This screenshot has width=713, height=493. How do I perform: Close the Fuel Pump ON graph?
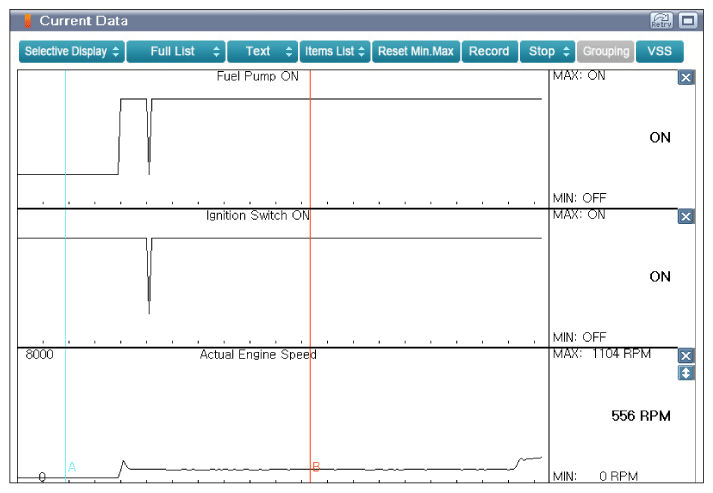(x=686, y=78)
